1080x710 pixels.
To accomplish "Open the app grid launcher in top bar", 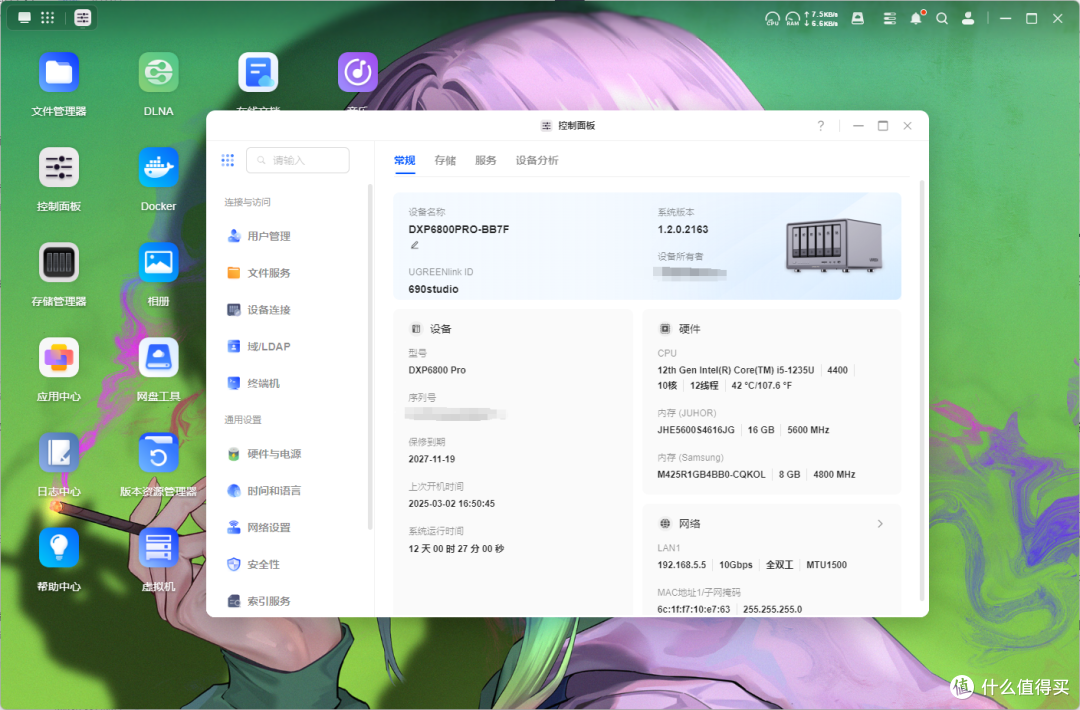I will click(x=48, y=18).
